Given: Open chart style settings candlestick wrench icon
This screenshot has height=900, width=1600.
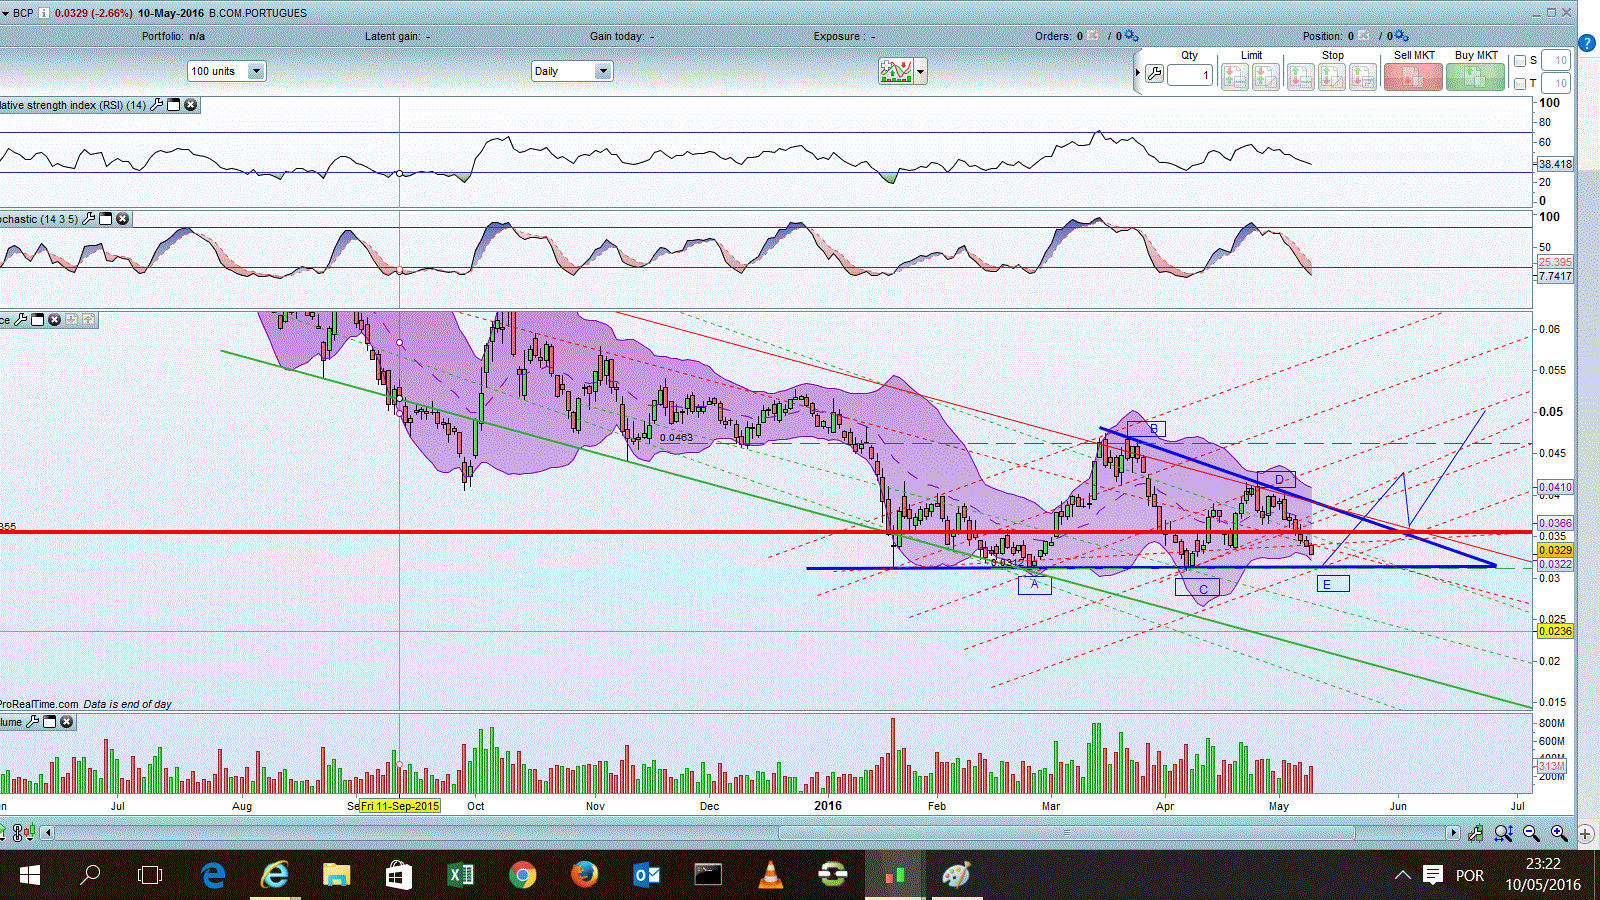Looking at the screenshot, I should tap(1476, 833).
